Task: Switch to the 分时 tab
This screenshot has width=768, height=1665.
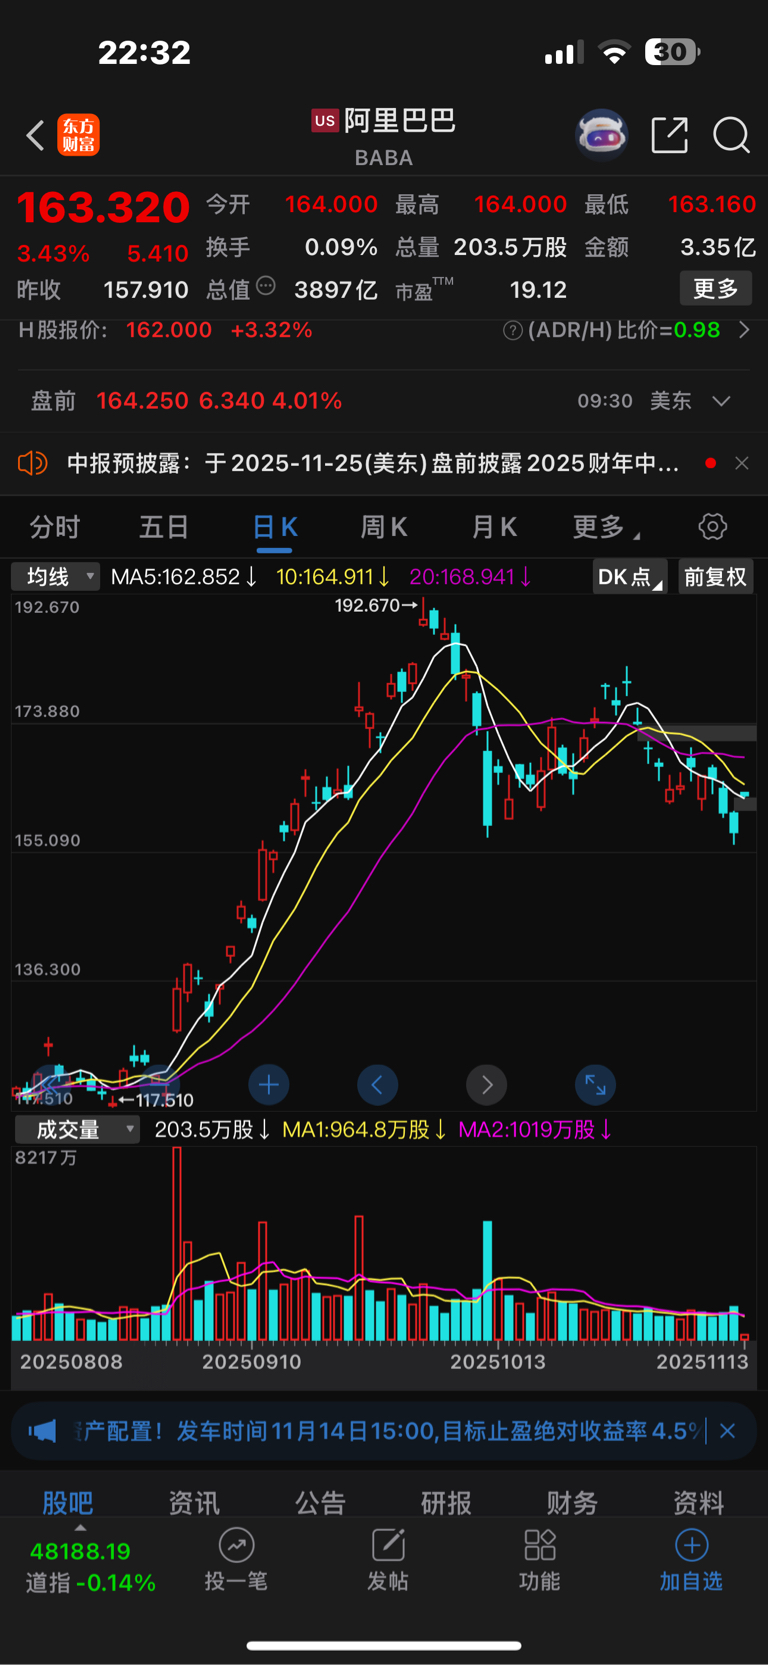Action: [55, 527]
